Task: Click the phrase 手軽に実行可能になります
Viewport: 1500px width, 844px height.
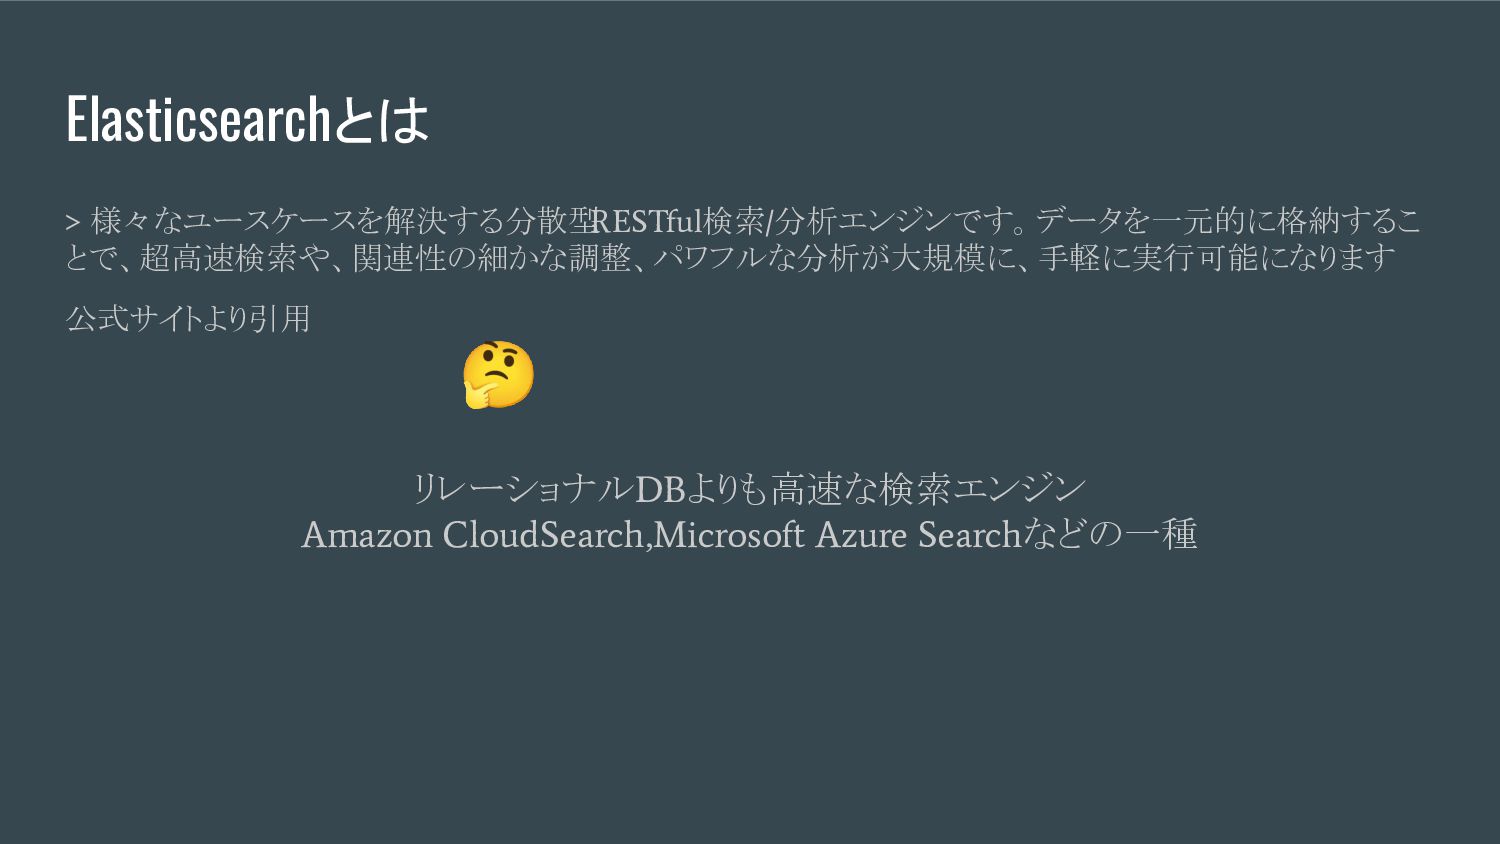Action: coord(1217,258)
